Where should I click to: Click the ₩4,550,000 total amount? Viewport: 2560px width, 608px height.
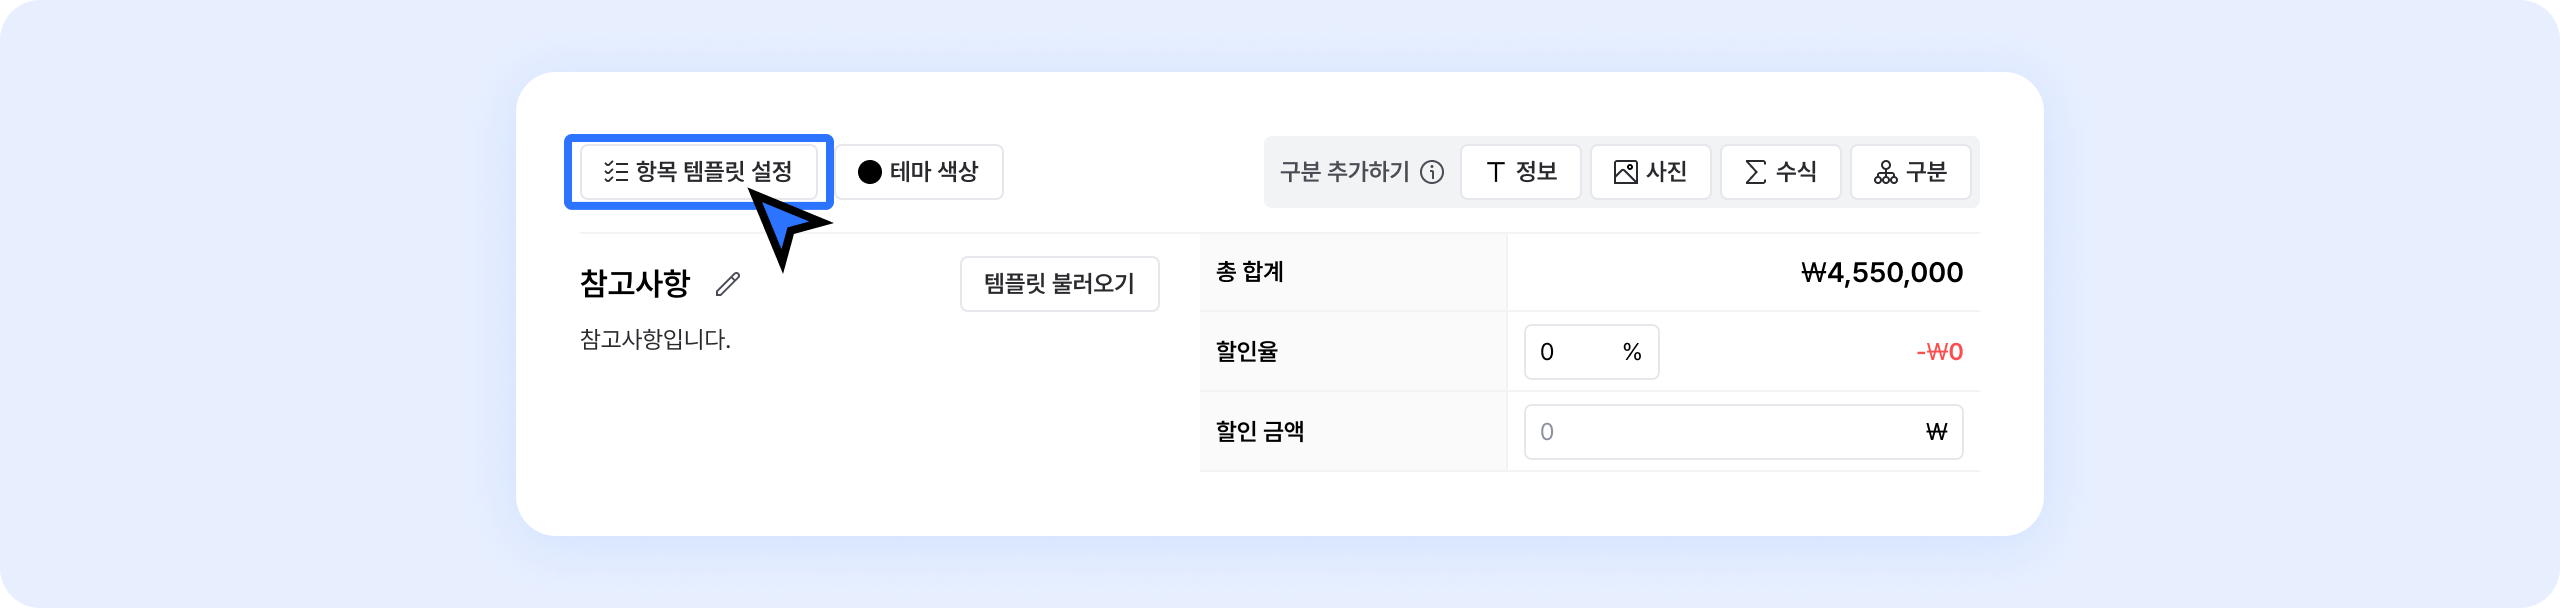point(1881,272)
